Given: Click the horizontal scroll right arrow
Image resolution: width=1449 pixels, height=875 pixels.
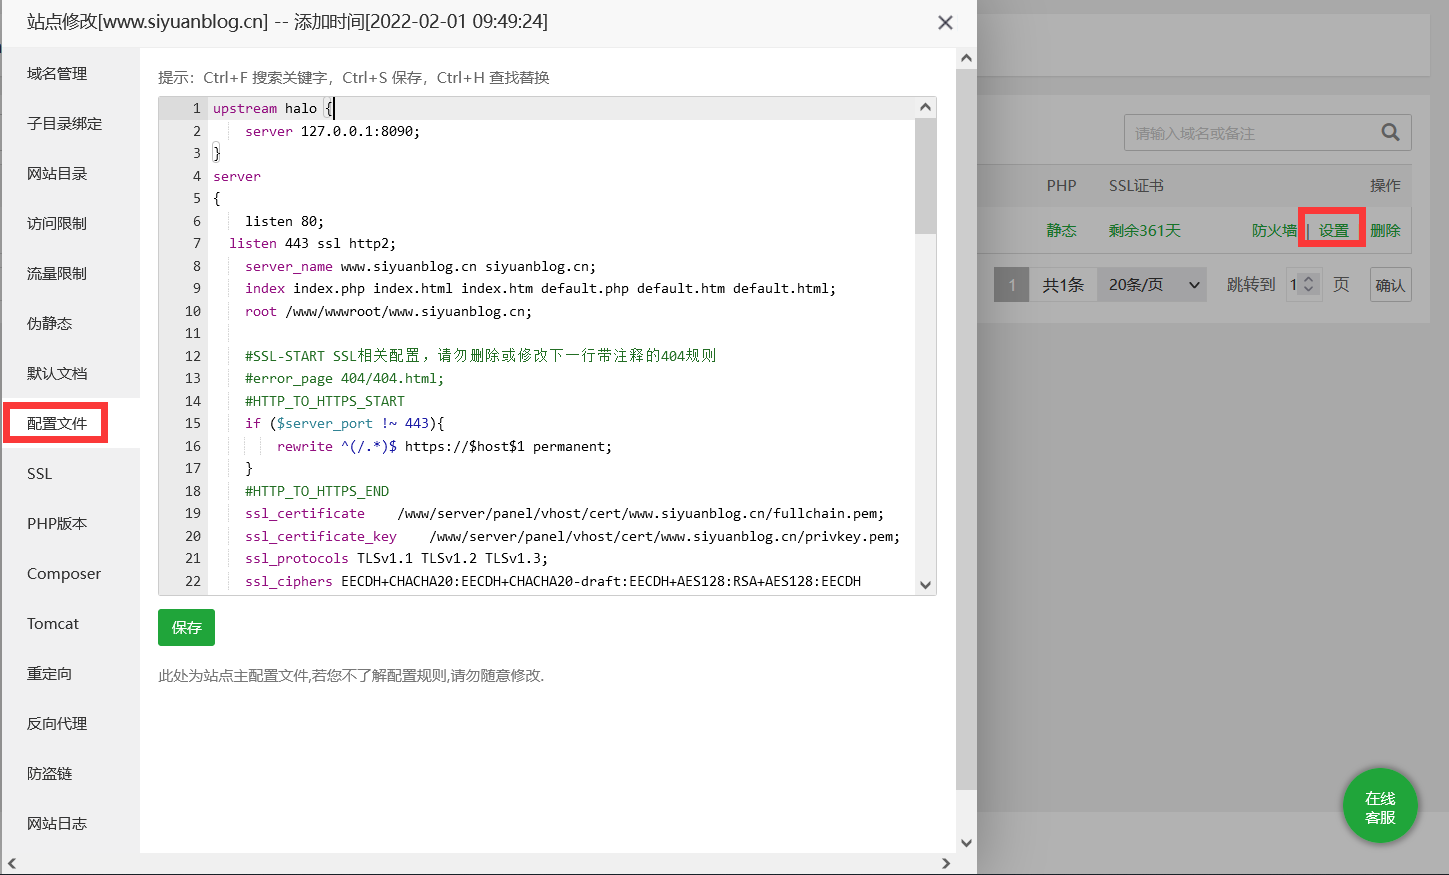Looking at the screenshot, I should [x=946, y=863].
